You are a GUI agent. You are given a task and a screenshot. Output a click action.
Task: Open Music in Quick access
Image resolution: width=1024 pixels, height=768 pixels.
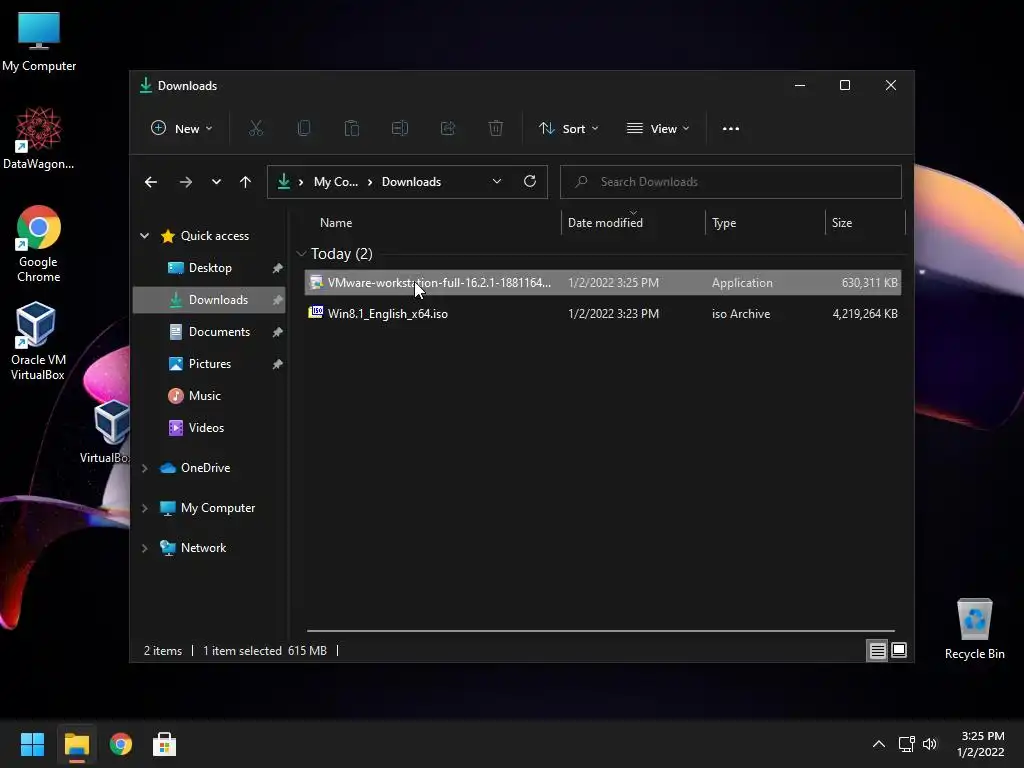click(x=209, y=396)
